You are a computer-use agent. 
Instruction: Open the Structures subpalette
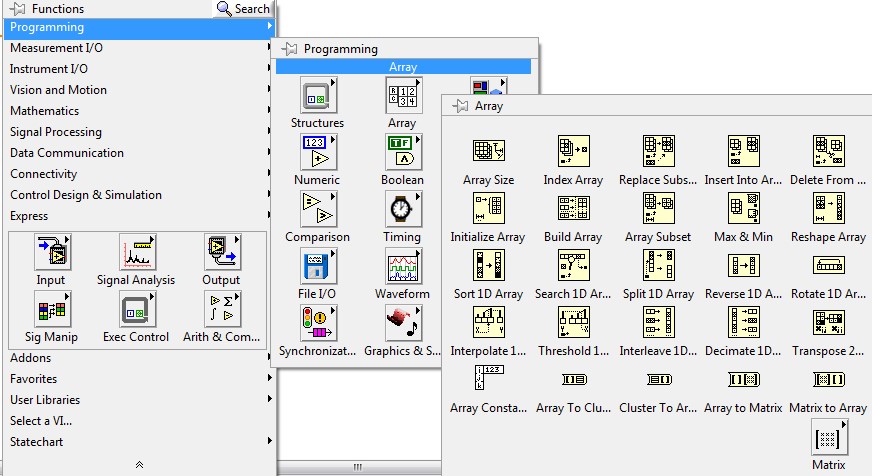pos(318,96)
